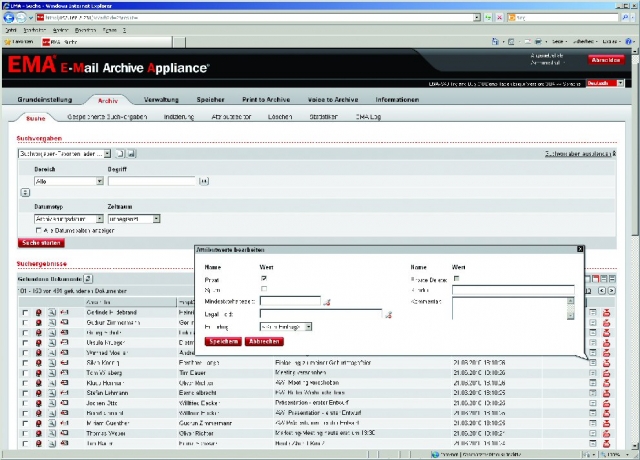Go to previous results page arrow
Image resolution: width=640 pixels, height=460 pixels.
click(x=602, y=291)
